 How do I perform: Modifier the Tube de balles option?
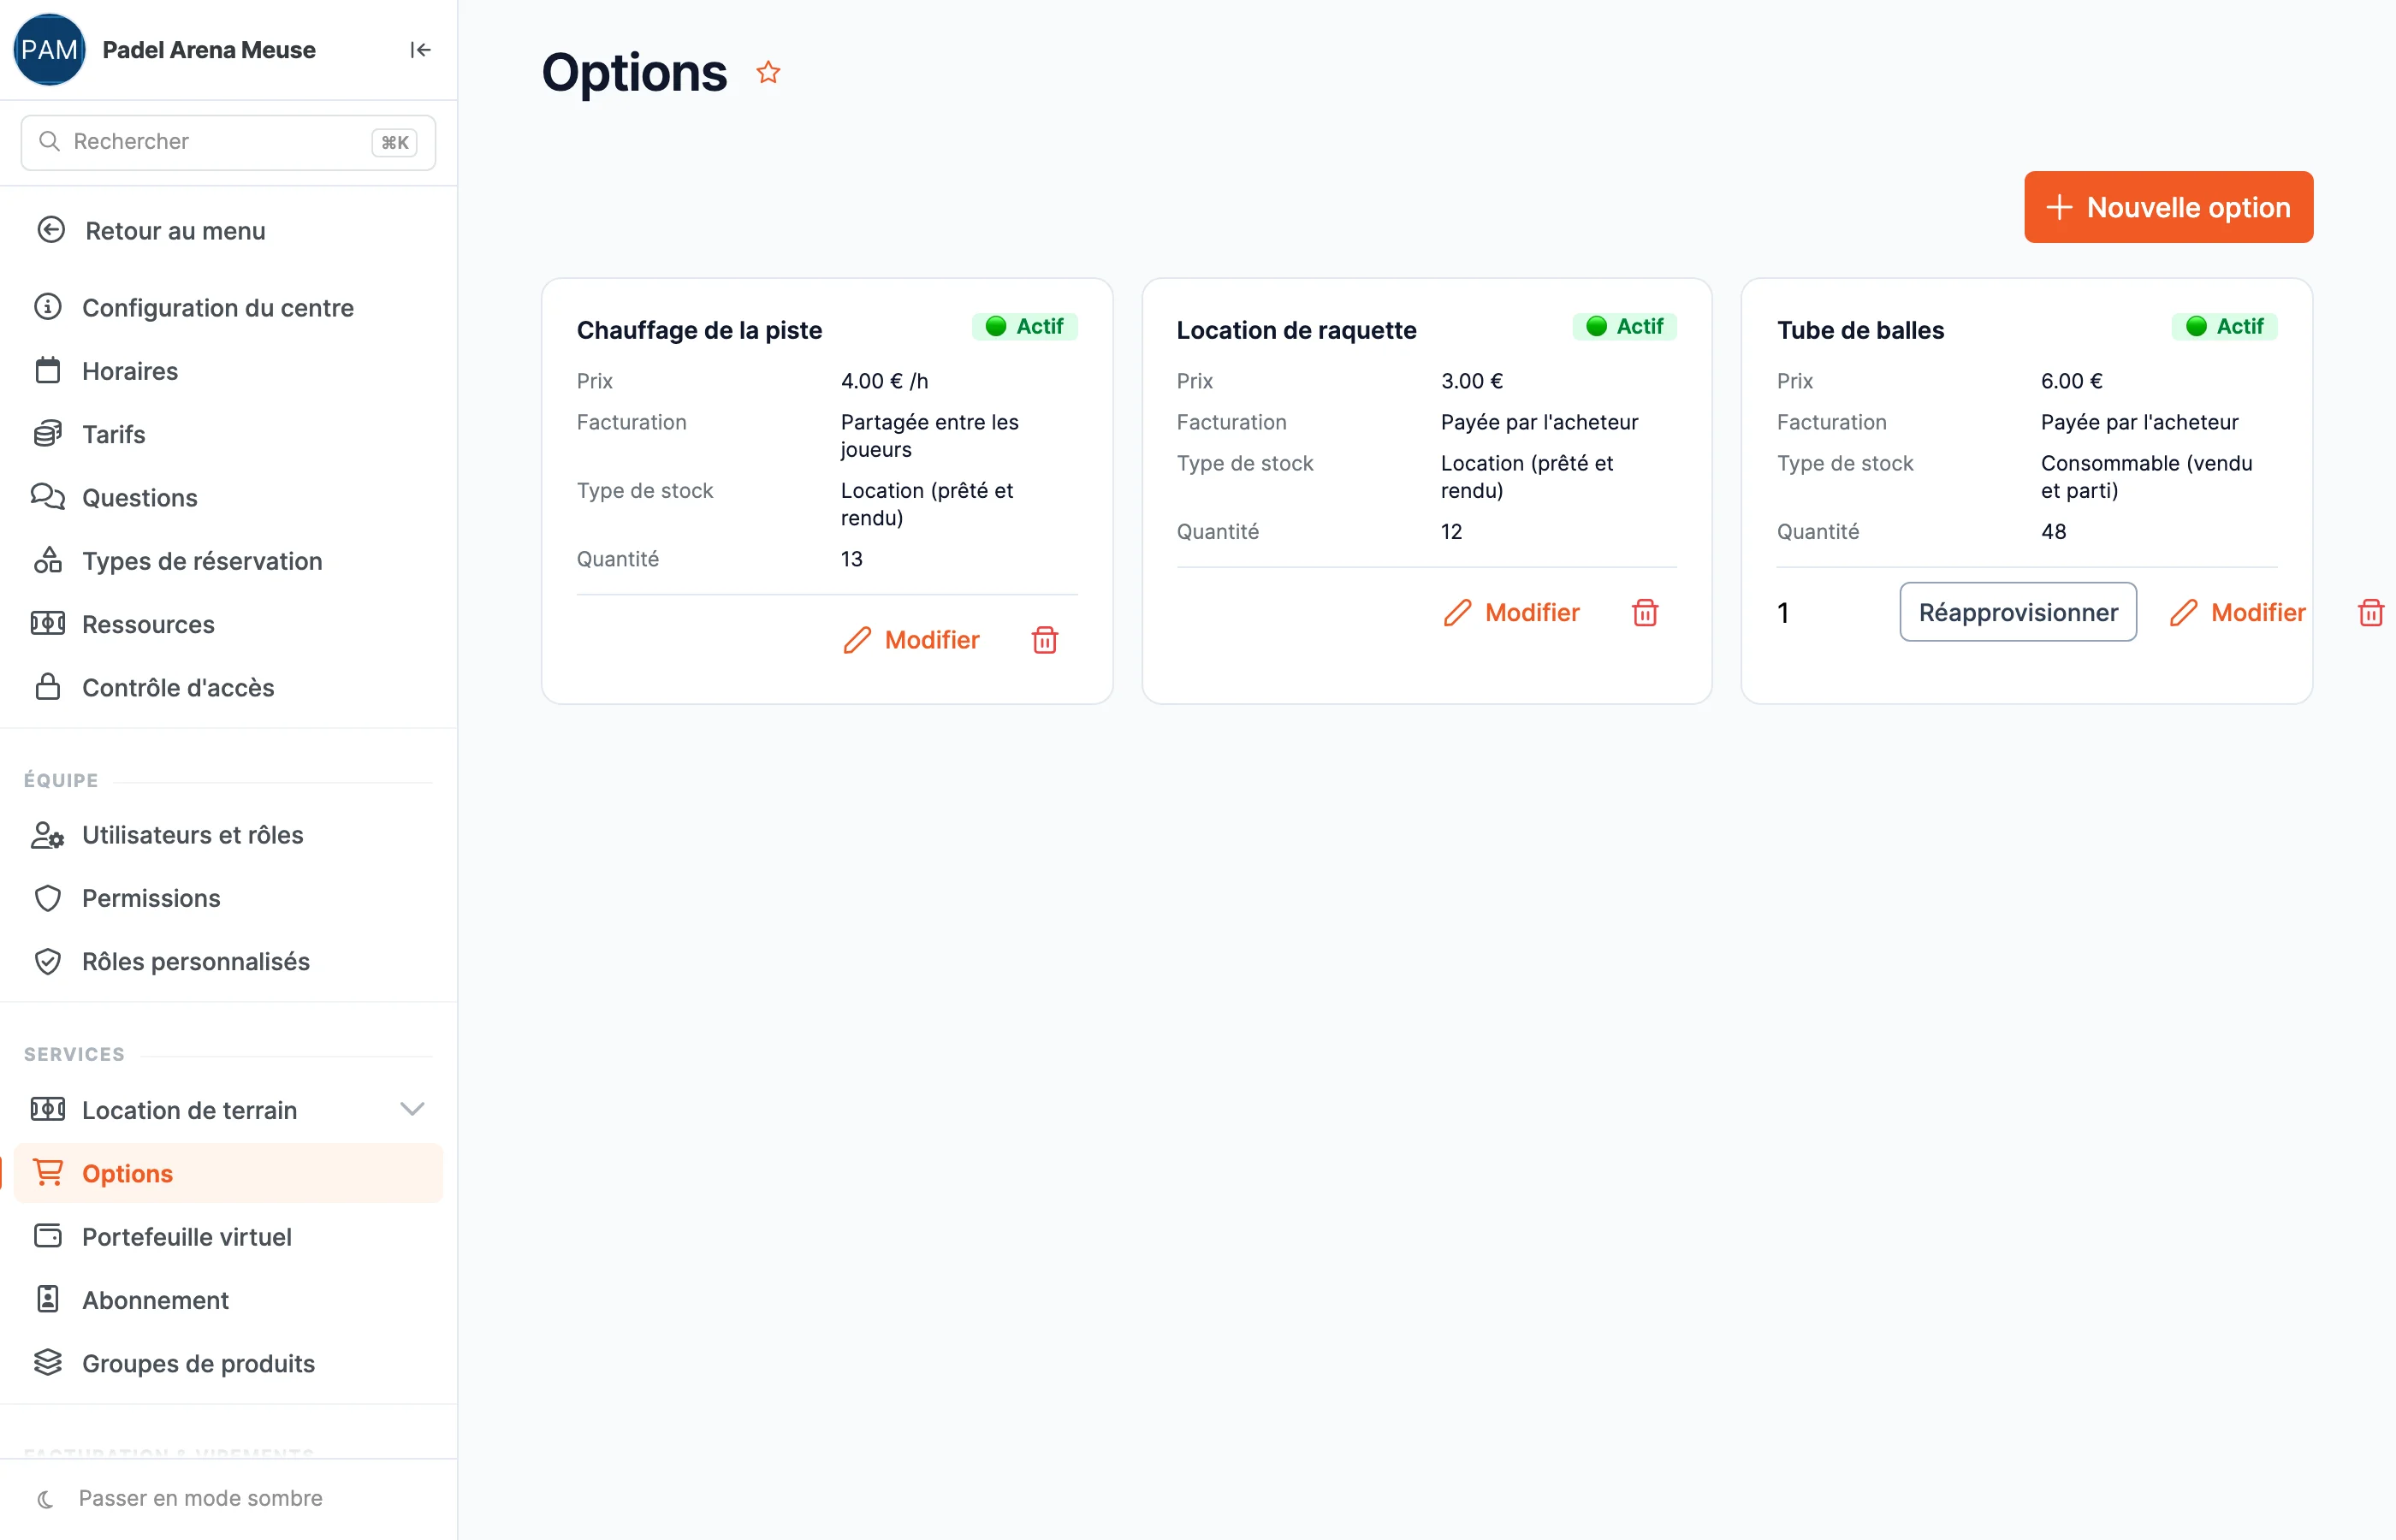click(2237, 613)
